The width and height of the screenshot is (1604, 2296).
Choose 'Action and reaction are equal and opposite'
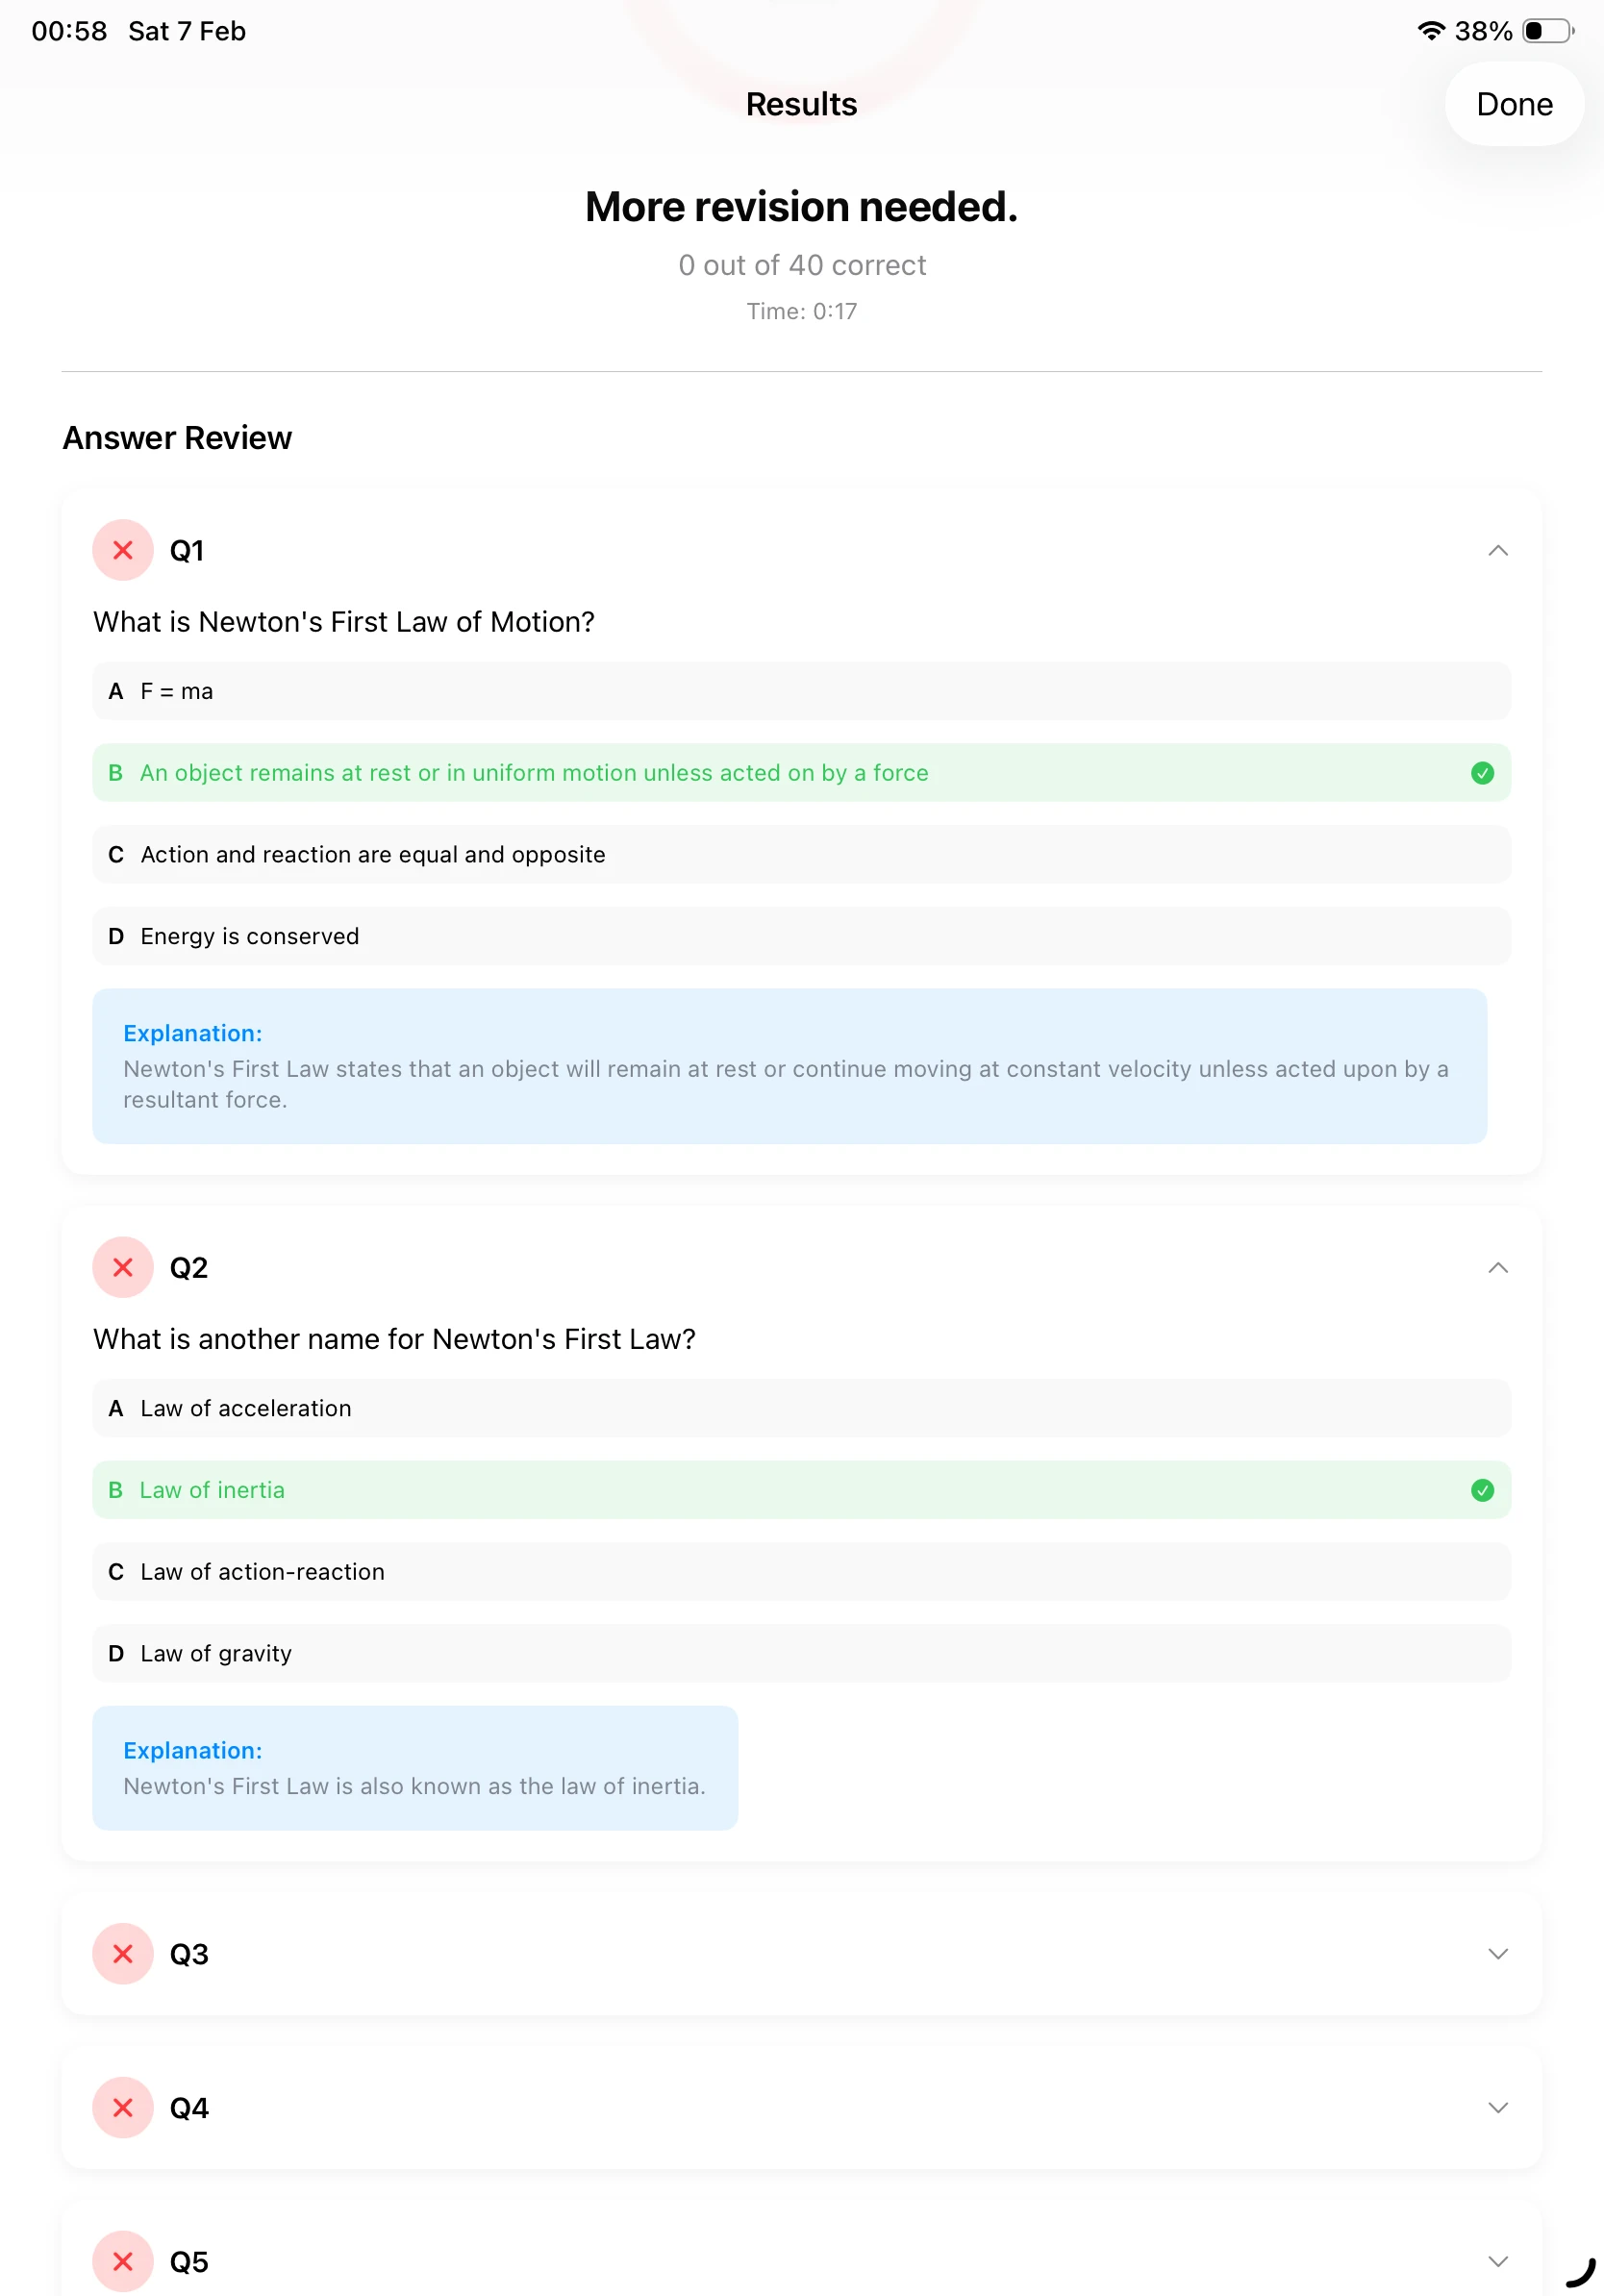point(800,854)
